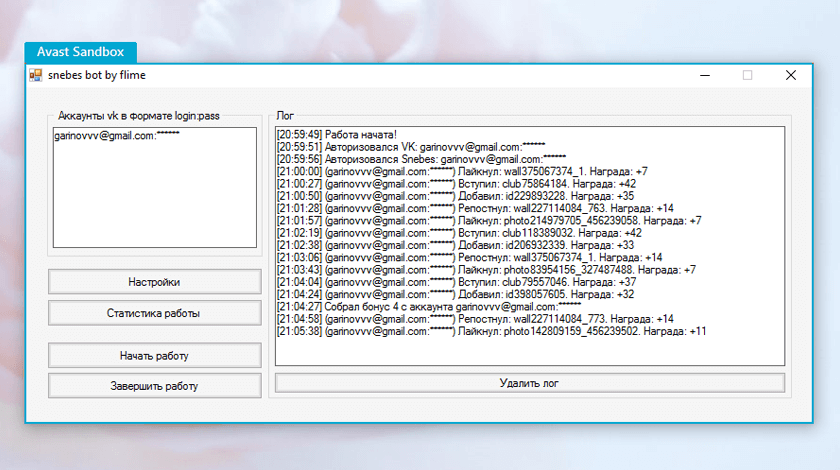840x470 pixels.
Task: Select the garinovvv@gmail.com account line in accounts box
Action: point(117,136)
